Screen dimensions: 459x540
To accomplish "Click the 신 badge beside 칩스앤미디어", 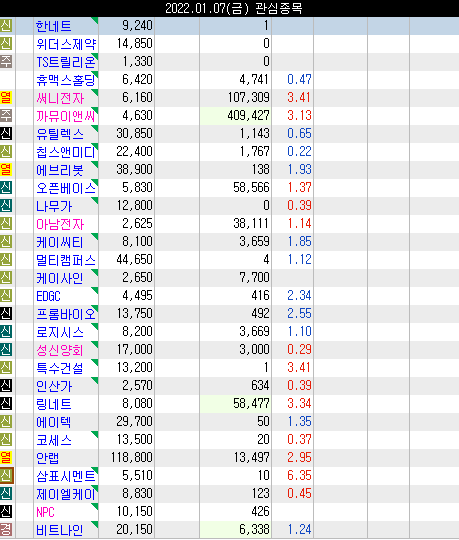I will click(6, 152).
